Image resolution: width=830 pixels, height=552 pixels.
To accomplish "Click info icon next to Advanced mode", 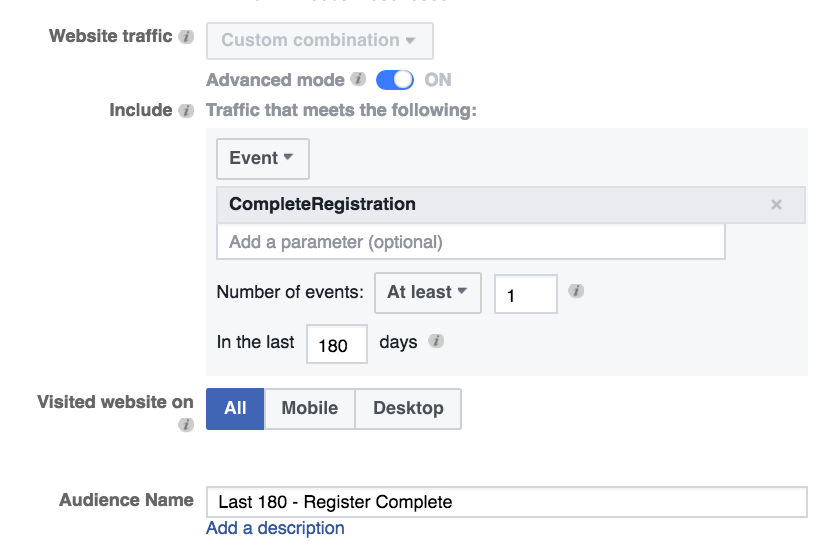I will (358, 79).
